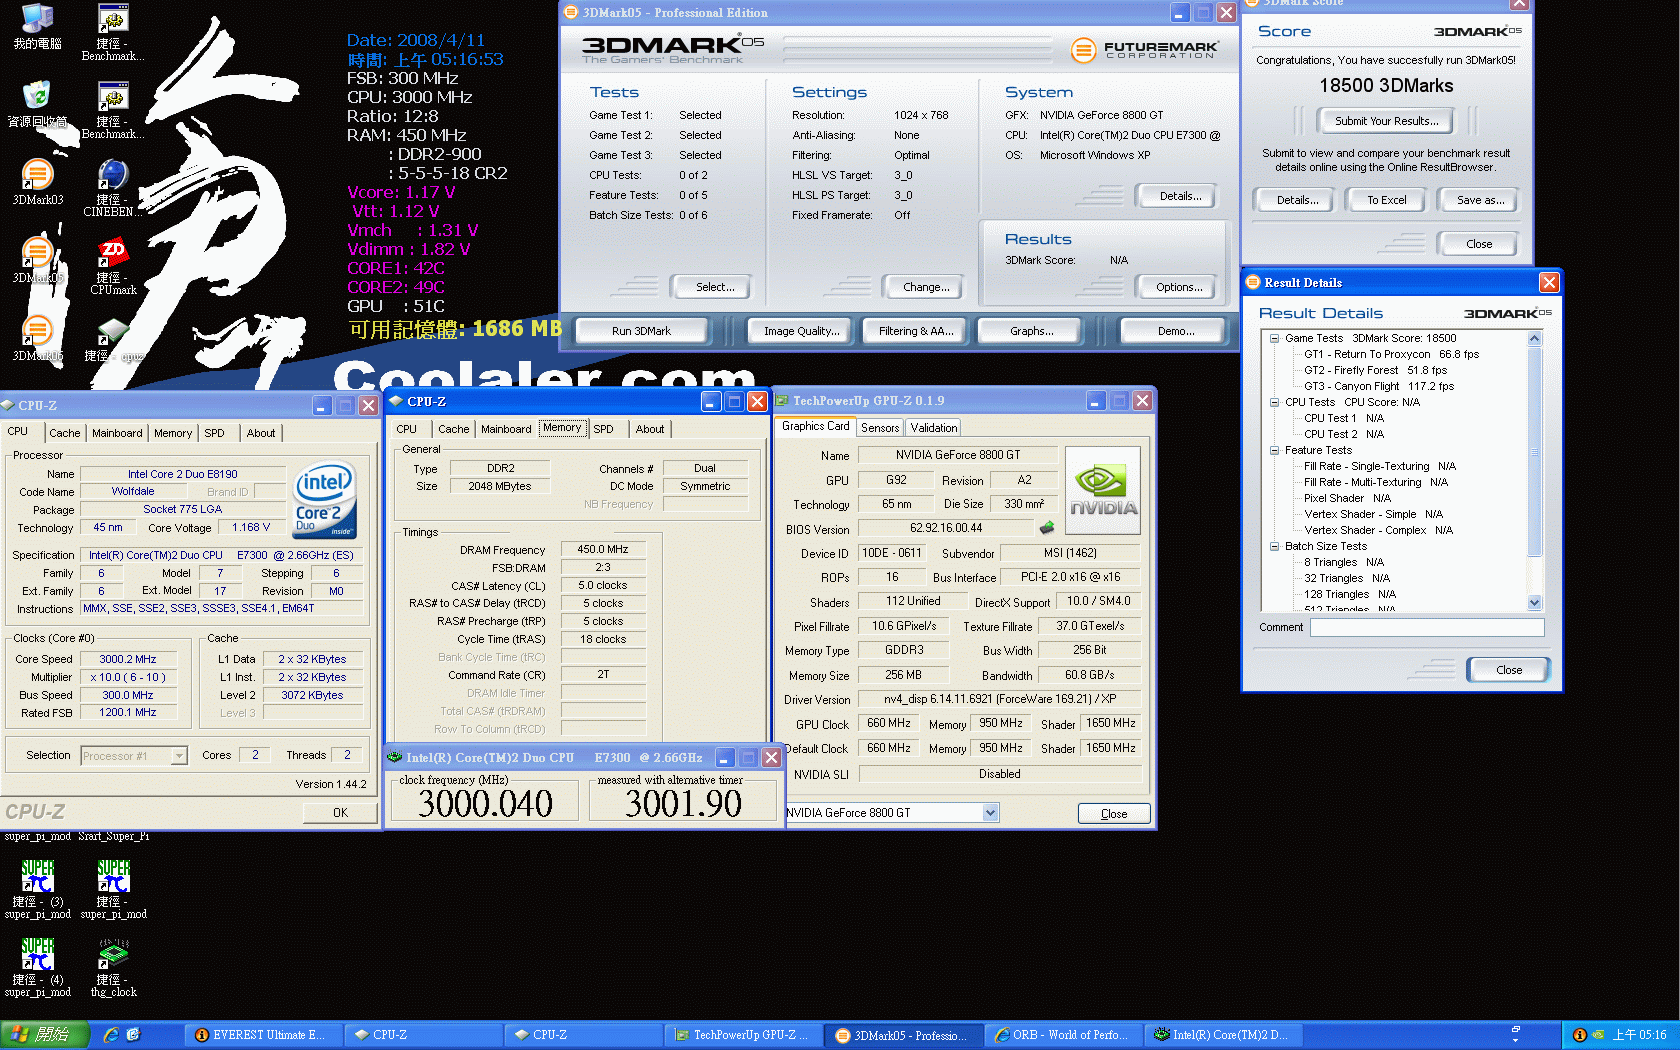Click the Comment text field

tap(1426, 628)
